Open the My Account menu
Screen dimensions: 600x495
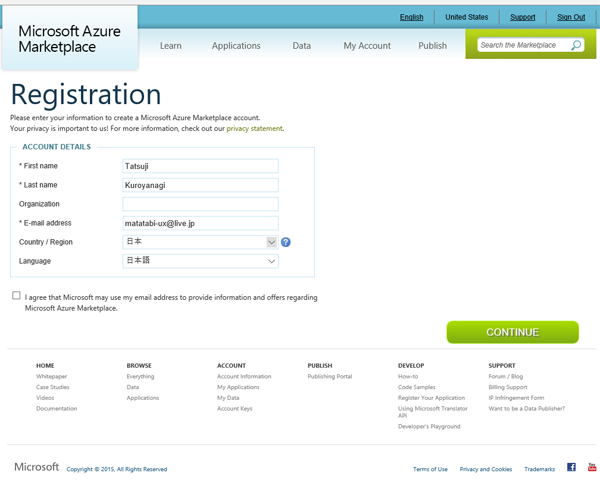(x=367, y=46)
